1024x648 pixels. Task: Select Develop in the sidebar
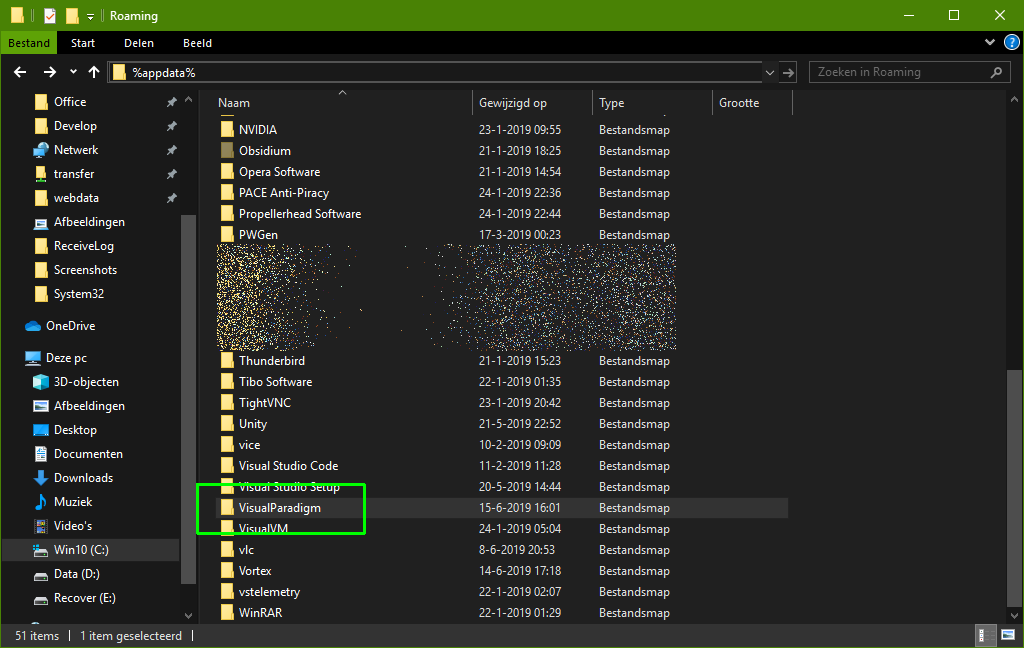tap(75, 126)
